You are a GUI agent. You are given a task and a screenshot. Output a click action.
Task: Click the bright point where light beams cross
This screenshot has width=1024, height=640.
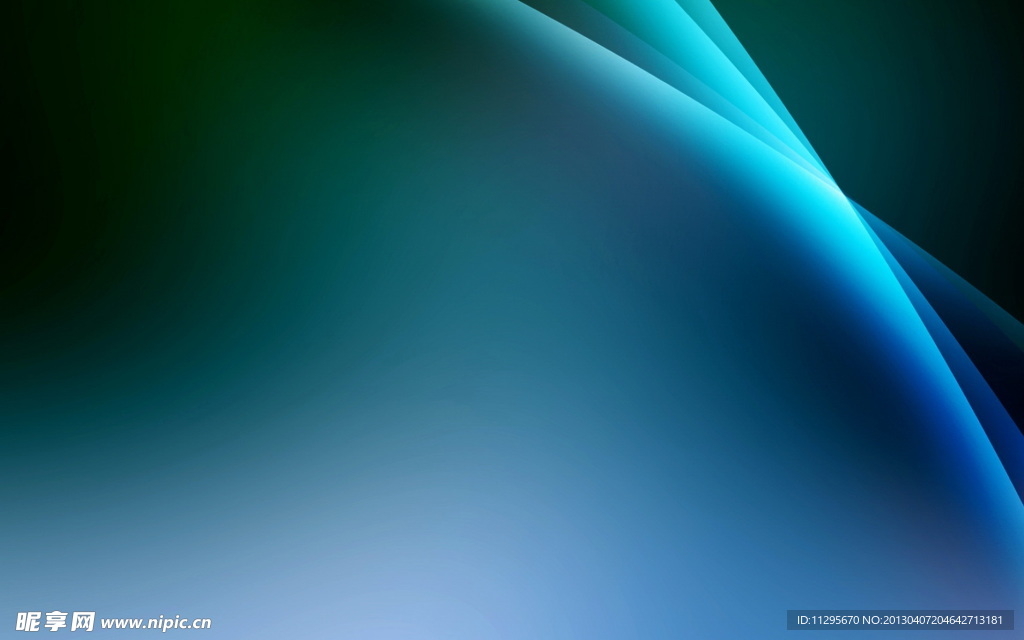(x=843, y=192)
